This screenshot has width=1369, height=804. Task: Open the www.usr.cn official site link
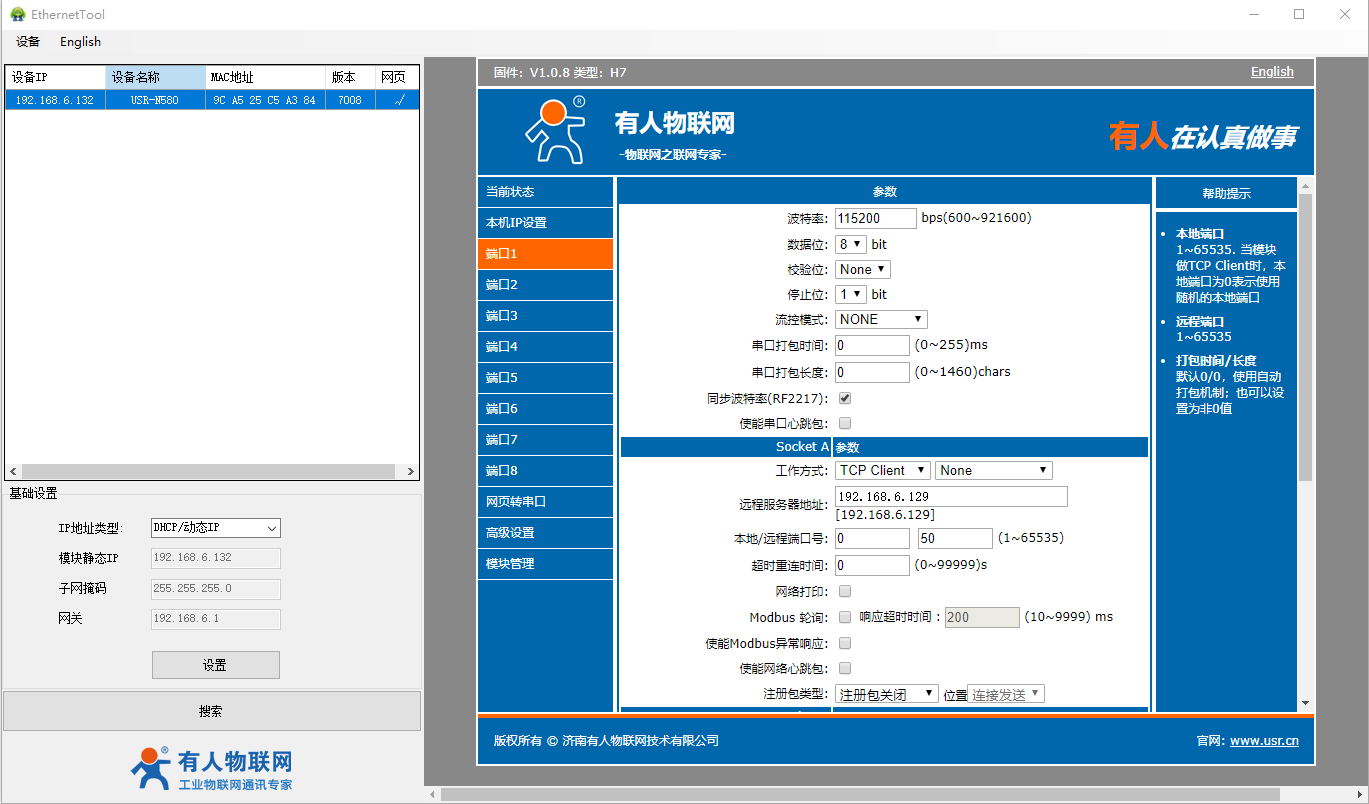(x=1264, y=741)
